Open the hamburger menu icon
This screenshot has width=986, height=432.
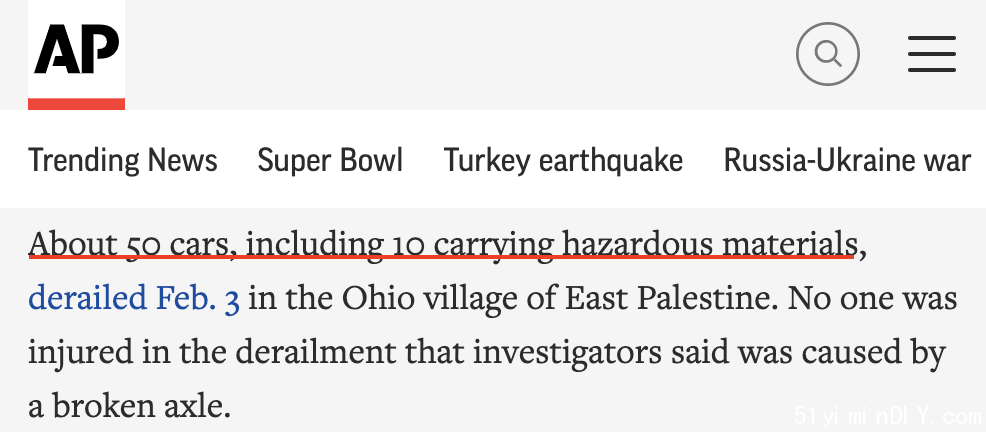[x=932, y=54]
